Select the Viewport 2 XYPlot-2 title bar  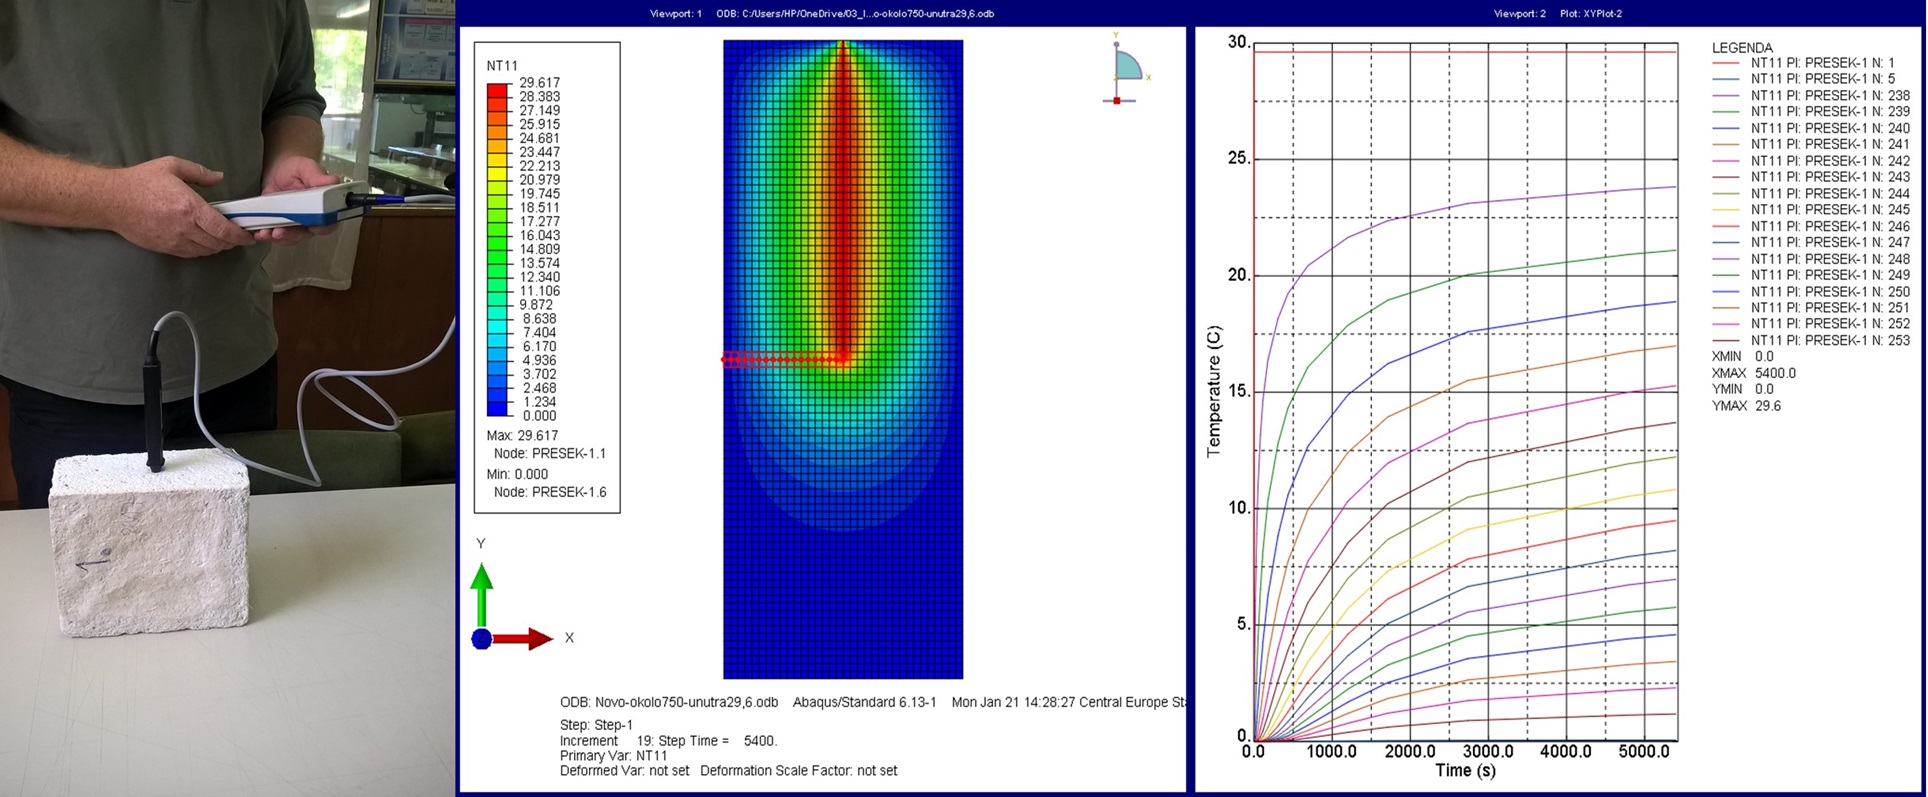coord(1557,13)
